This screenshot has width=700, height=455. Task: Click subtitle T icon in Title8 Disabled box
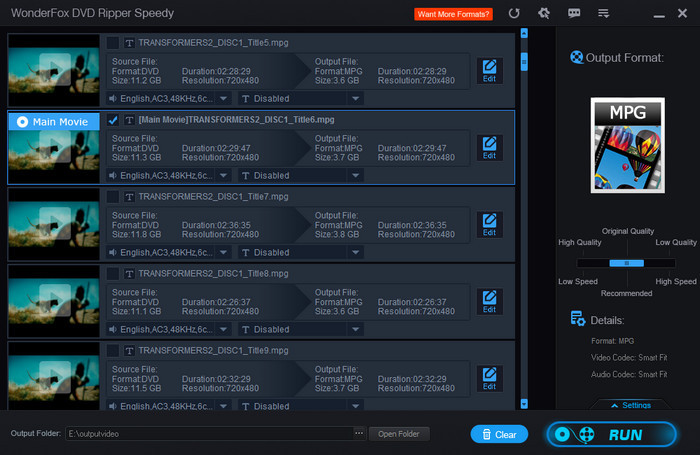point(246,330)
